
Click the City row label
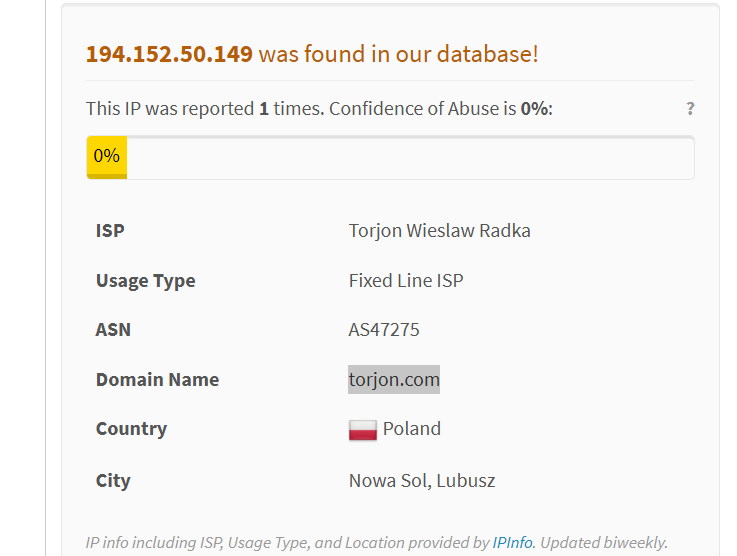(x=113, y=481)
